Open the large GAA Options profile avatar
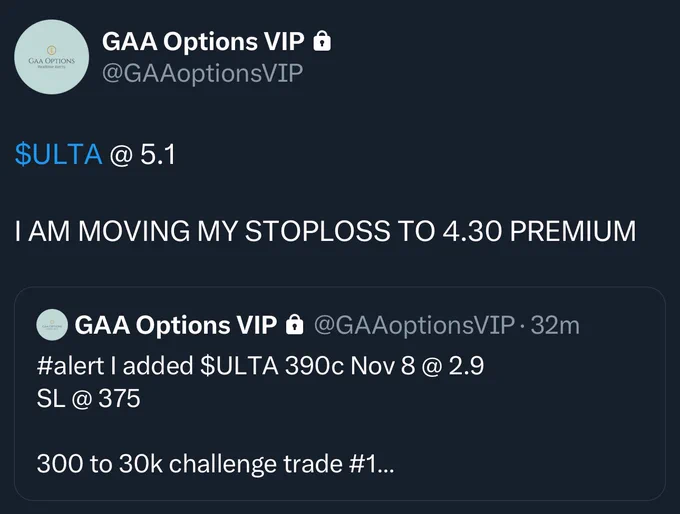680x514 pixels. pos(52,57)
